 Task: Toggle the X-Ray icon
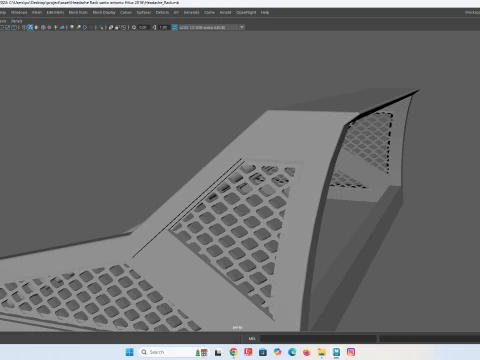(x=110, y=27)
